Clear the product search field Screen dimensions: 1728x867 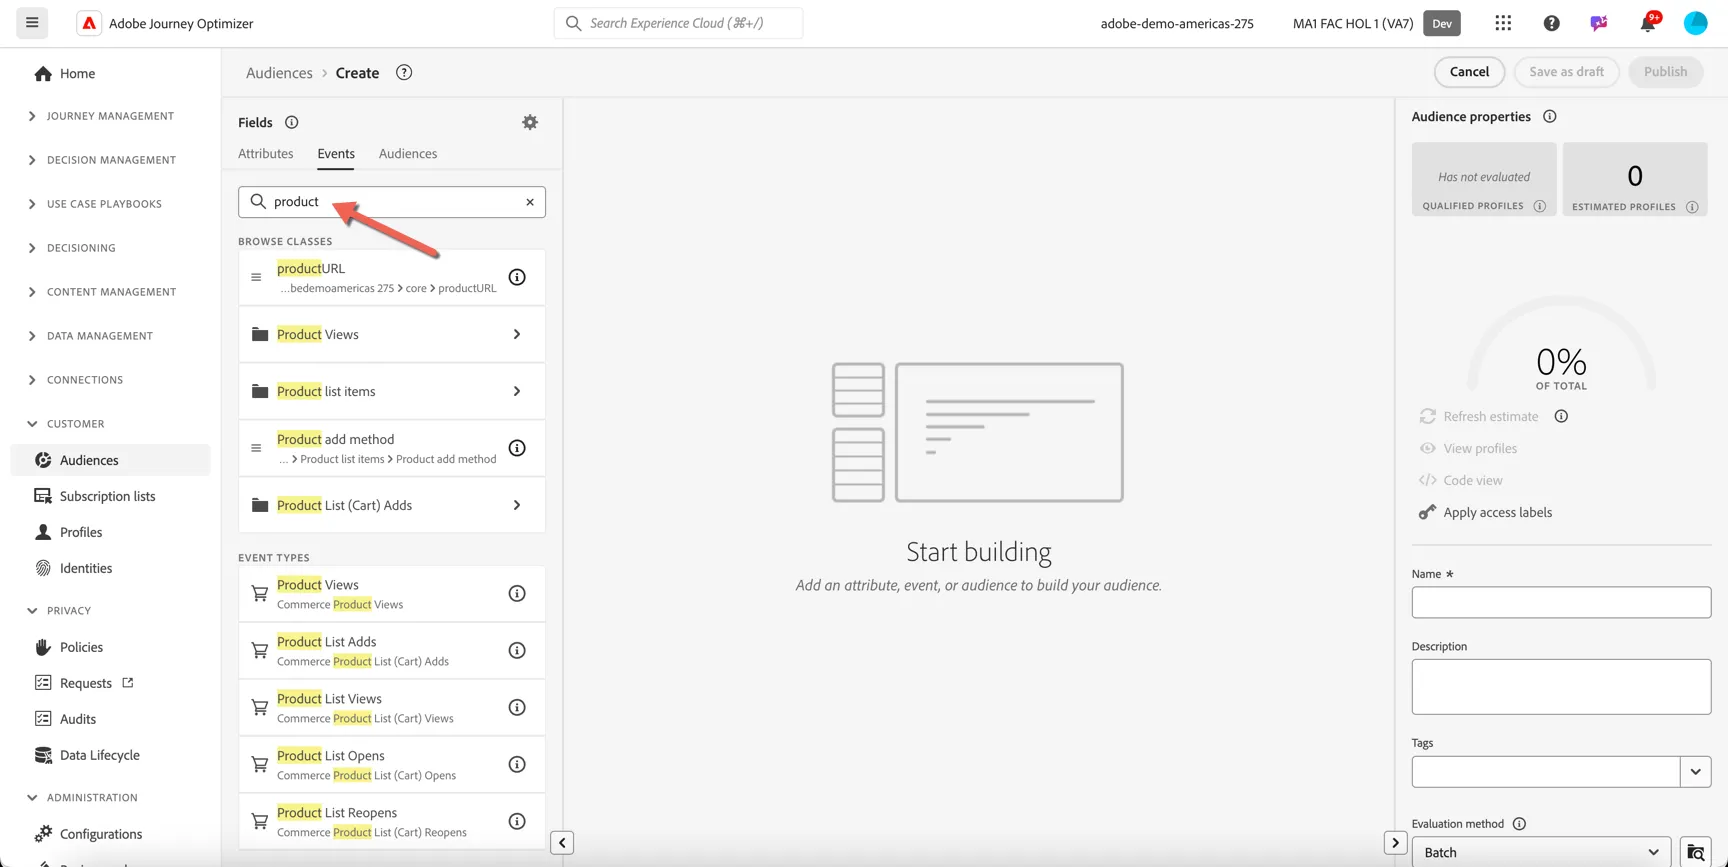pyautogui.click(x=530, y=202)
